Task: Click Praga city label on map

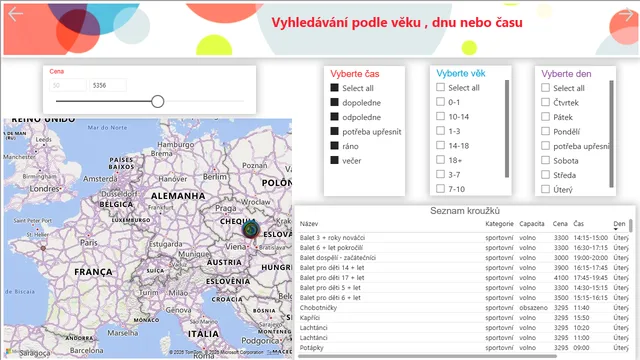Action: pyautogui.click(x=226, y=208)
